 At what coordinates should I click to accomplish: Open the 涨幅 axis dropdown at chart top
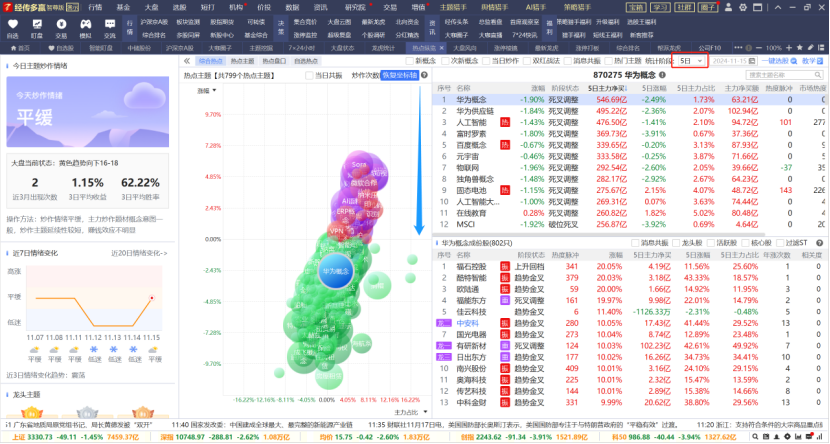click(x=206, y=90)
